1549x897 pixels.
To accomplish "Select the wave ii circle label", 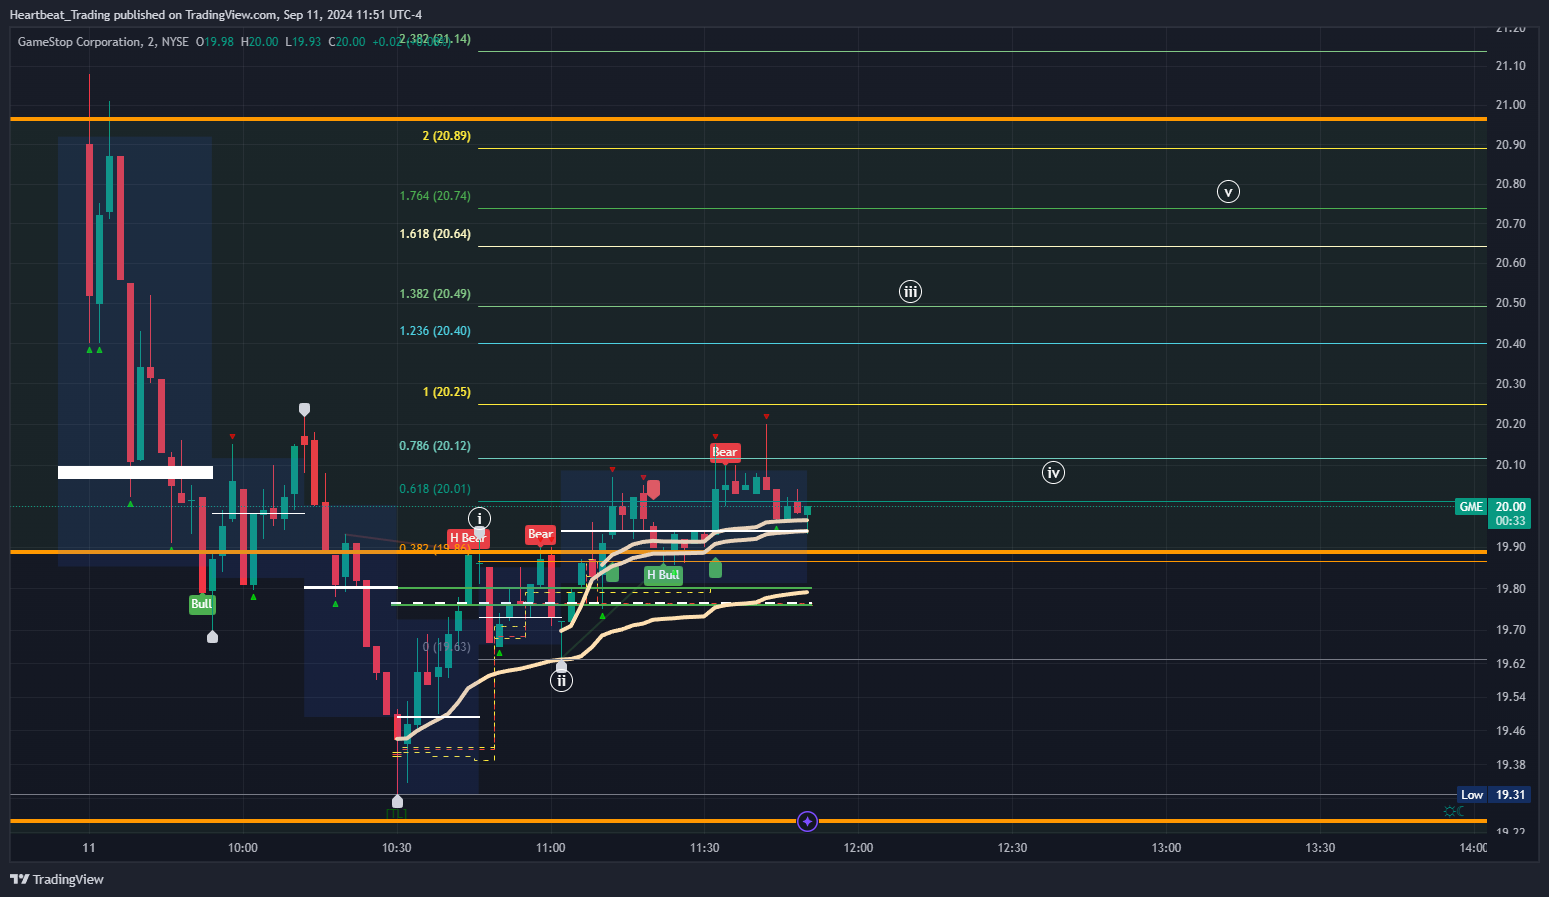I will 562,681.
